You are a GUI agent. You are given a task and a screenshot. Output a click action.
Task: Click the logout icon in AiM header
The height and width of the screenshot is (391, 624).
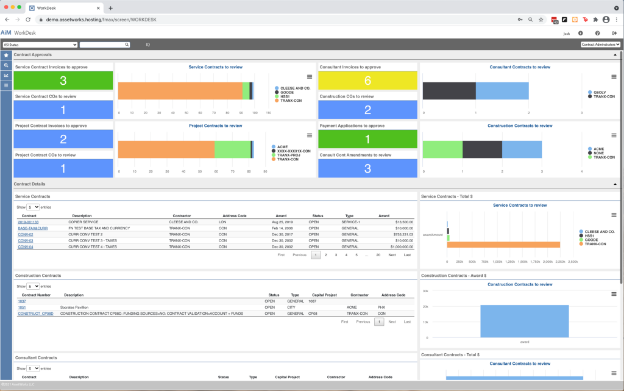pyautogui.click(x=614, y=33)
